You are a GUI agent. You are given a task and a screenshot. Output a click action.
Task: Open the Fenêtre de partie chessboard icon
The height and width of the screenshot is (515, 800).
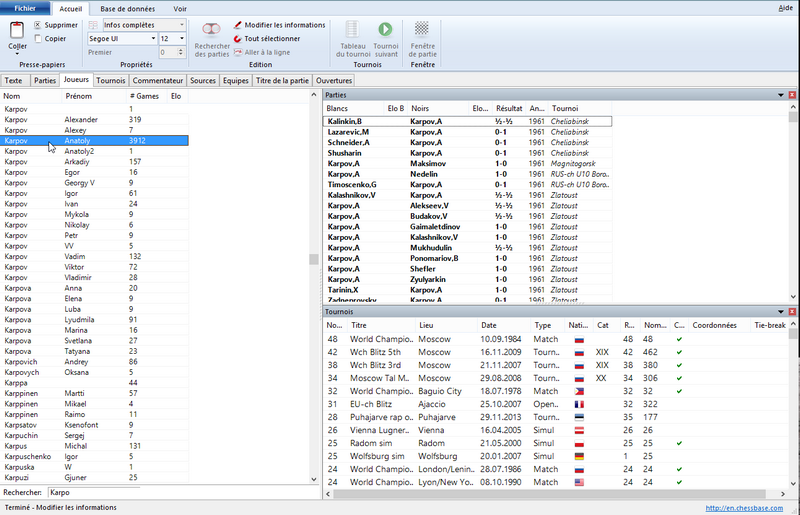[423, 30]
